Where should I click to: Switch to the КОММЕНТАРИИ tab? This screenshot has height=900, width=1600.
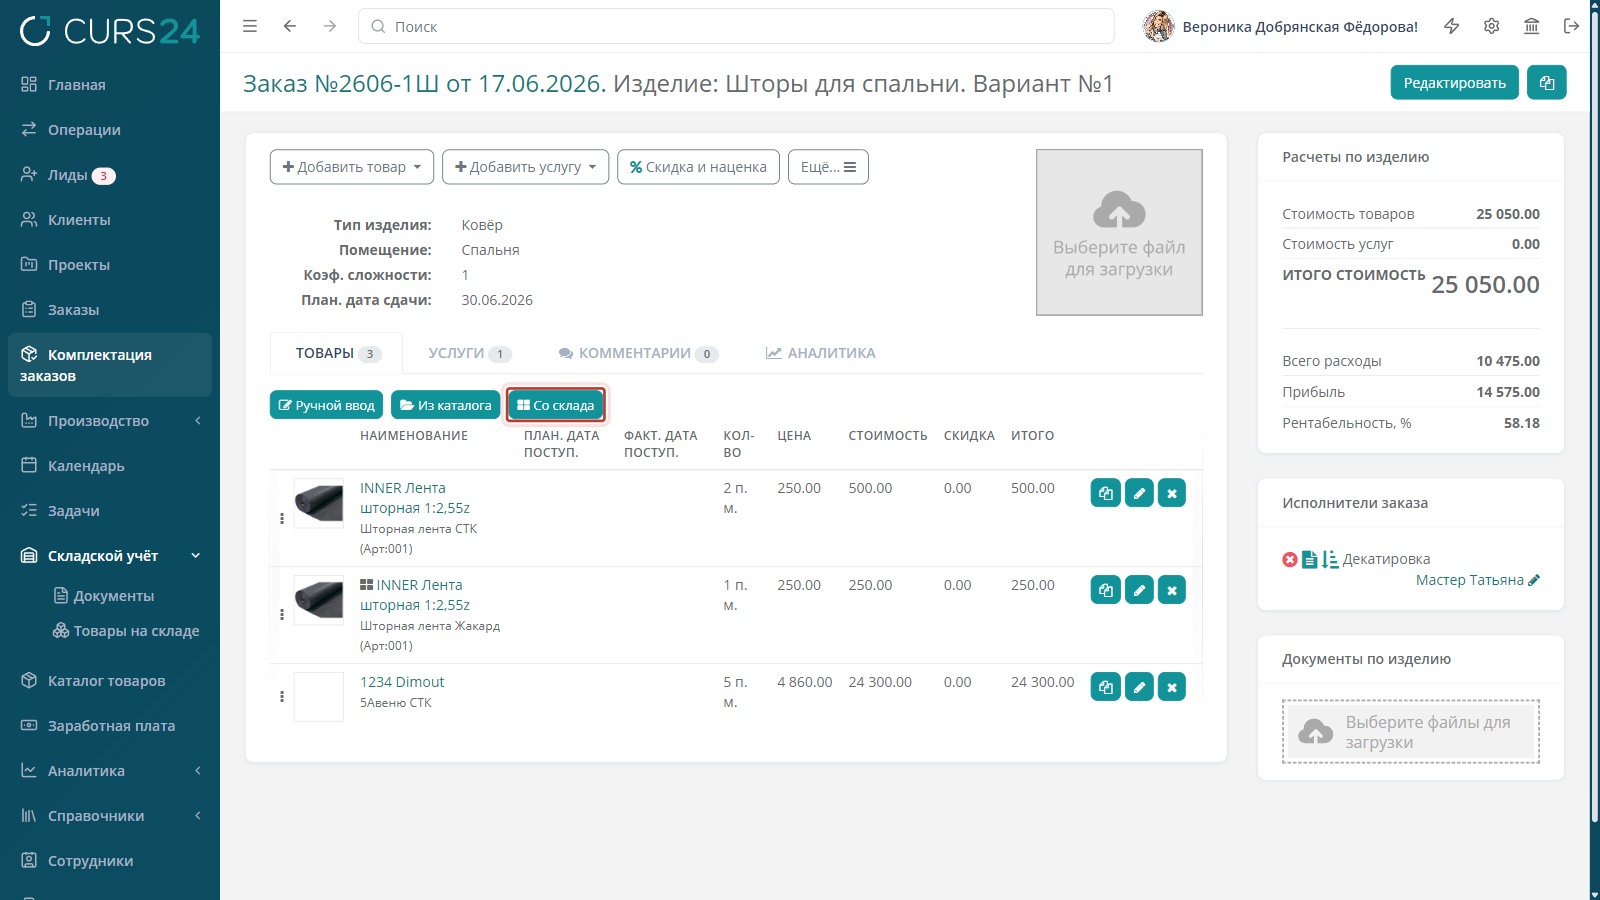pos(638,353)
